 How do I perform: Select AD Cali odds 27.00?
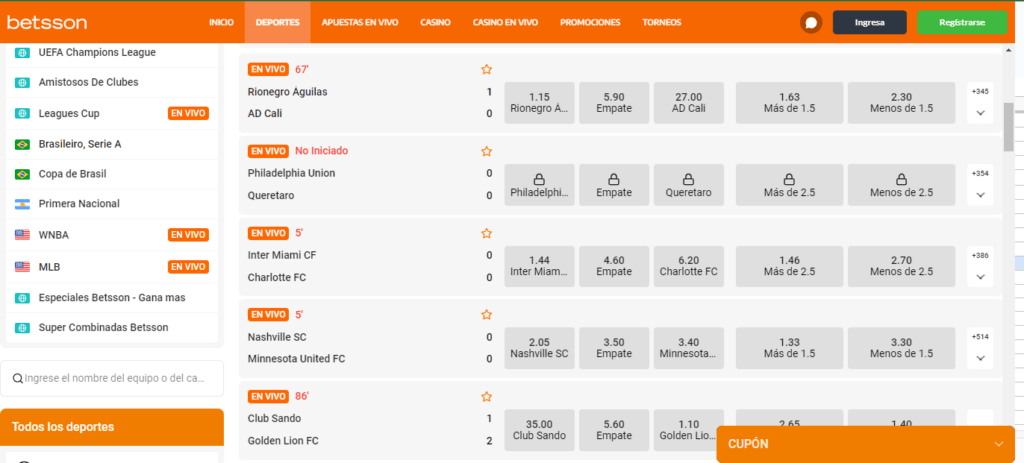pyautogui.click(x=688, y=103)
